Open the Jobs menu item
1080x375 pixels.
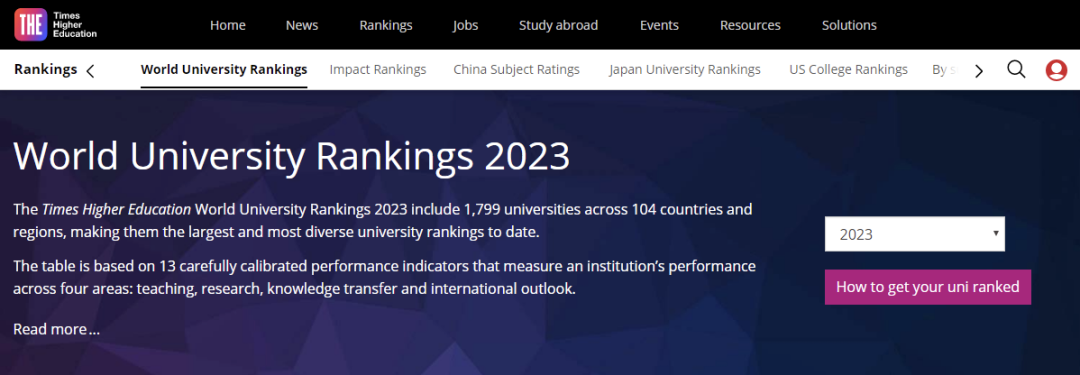[x=466, y=26]
